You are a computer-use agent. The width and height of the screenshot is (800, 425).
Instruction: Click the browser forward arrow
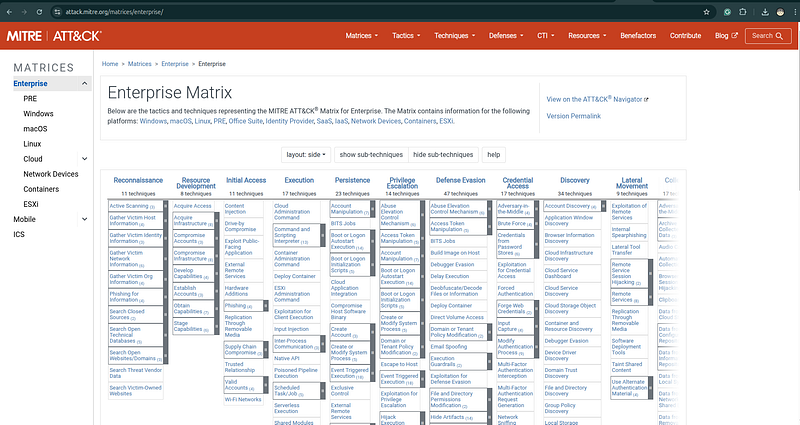tap(24, 12)
